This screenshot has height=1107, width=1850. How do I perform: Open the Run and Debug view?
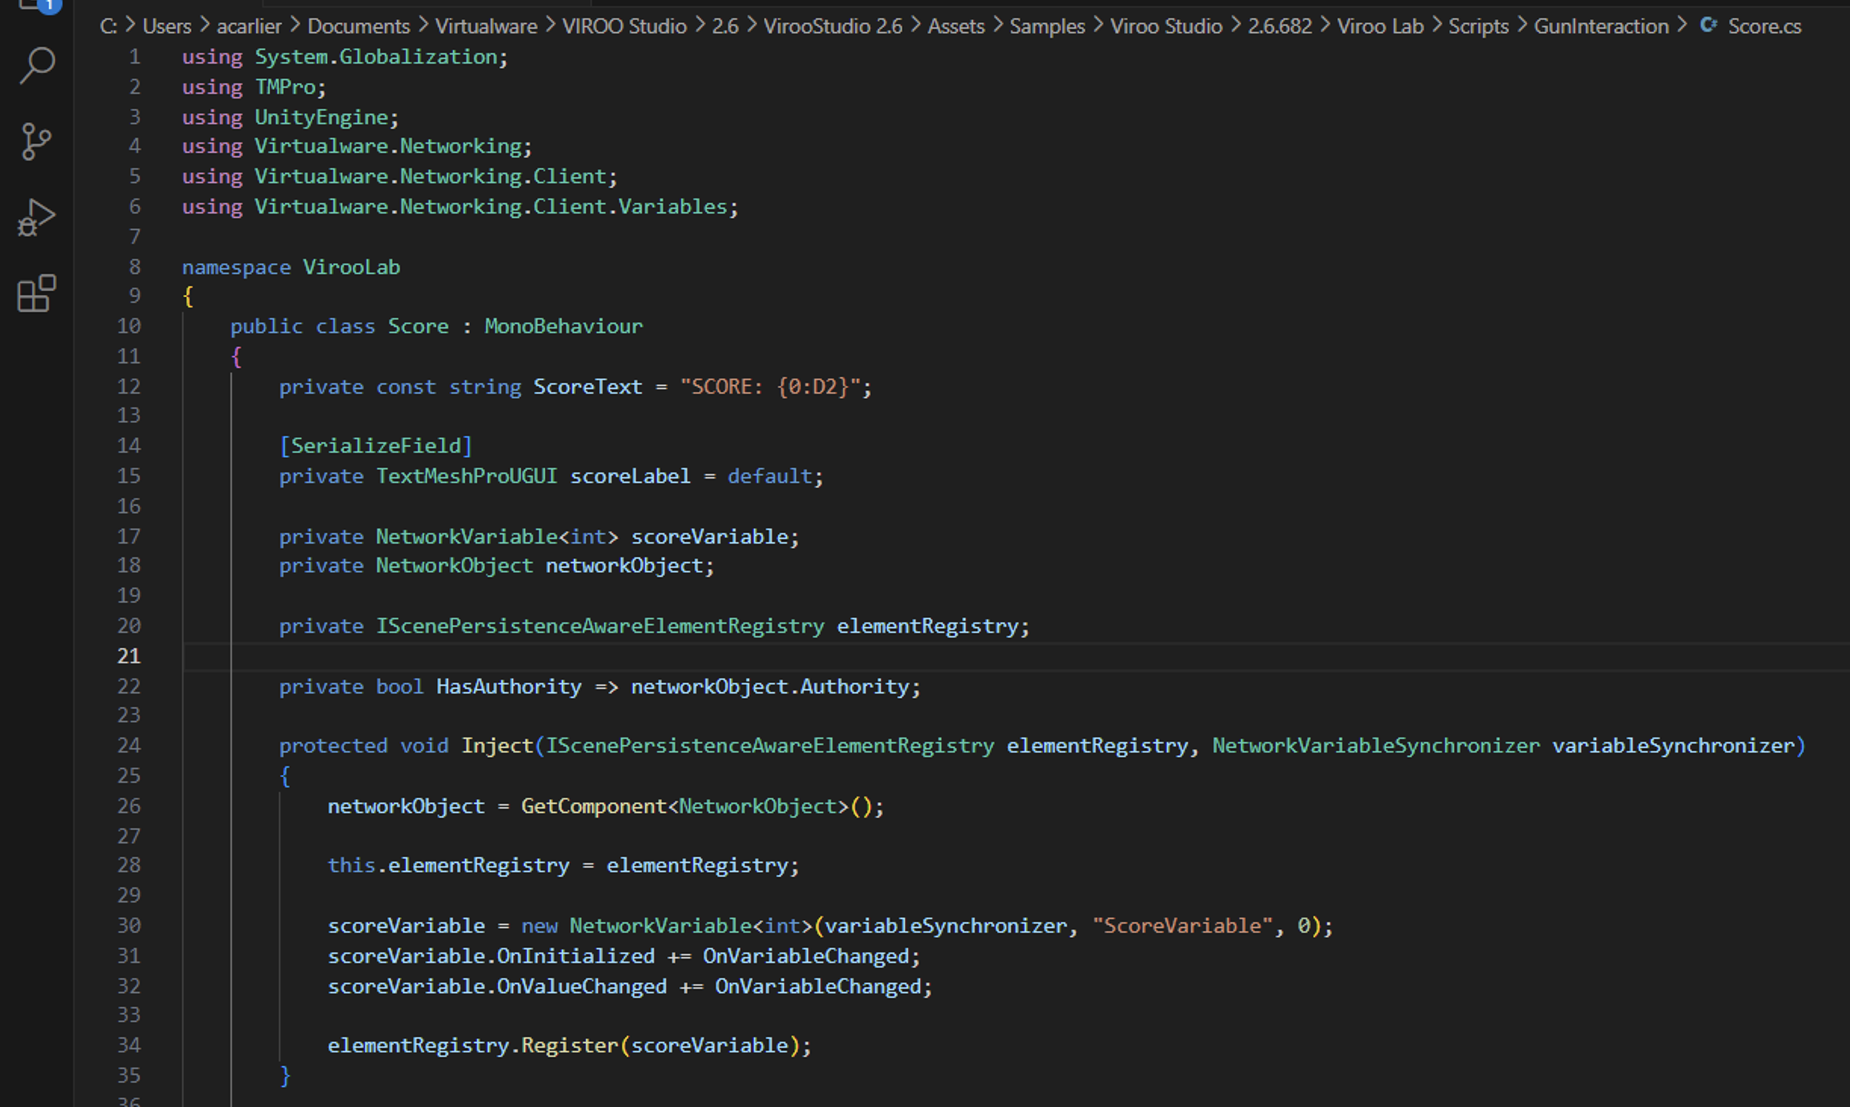click(37, 217)
